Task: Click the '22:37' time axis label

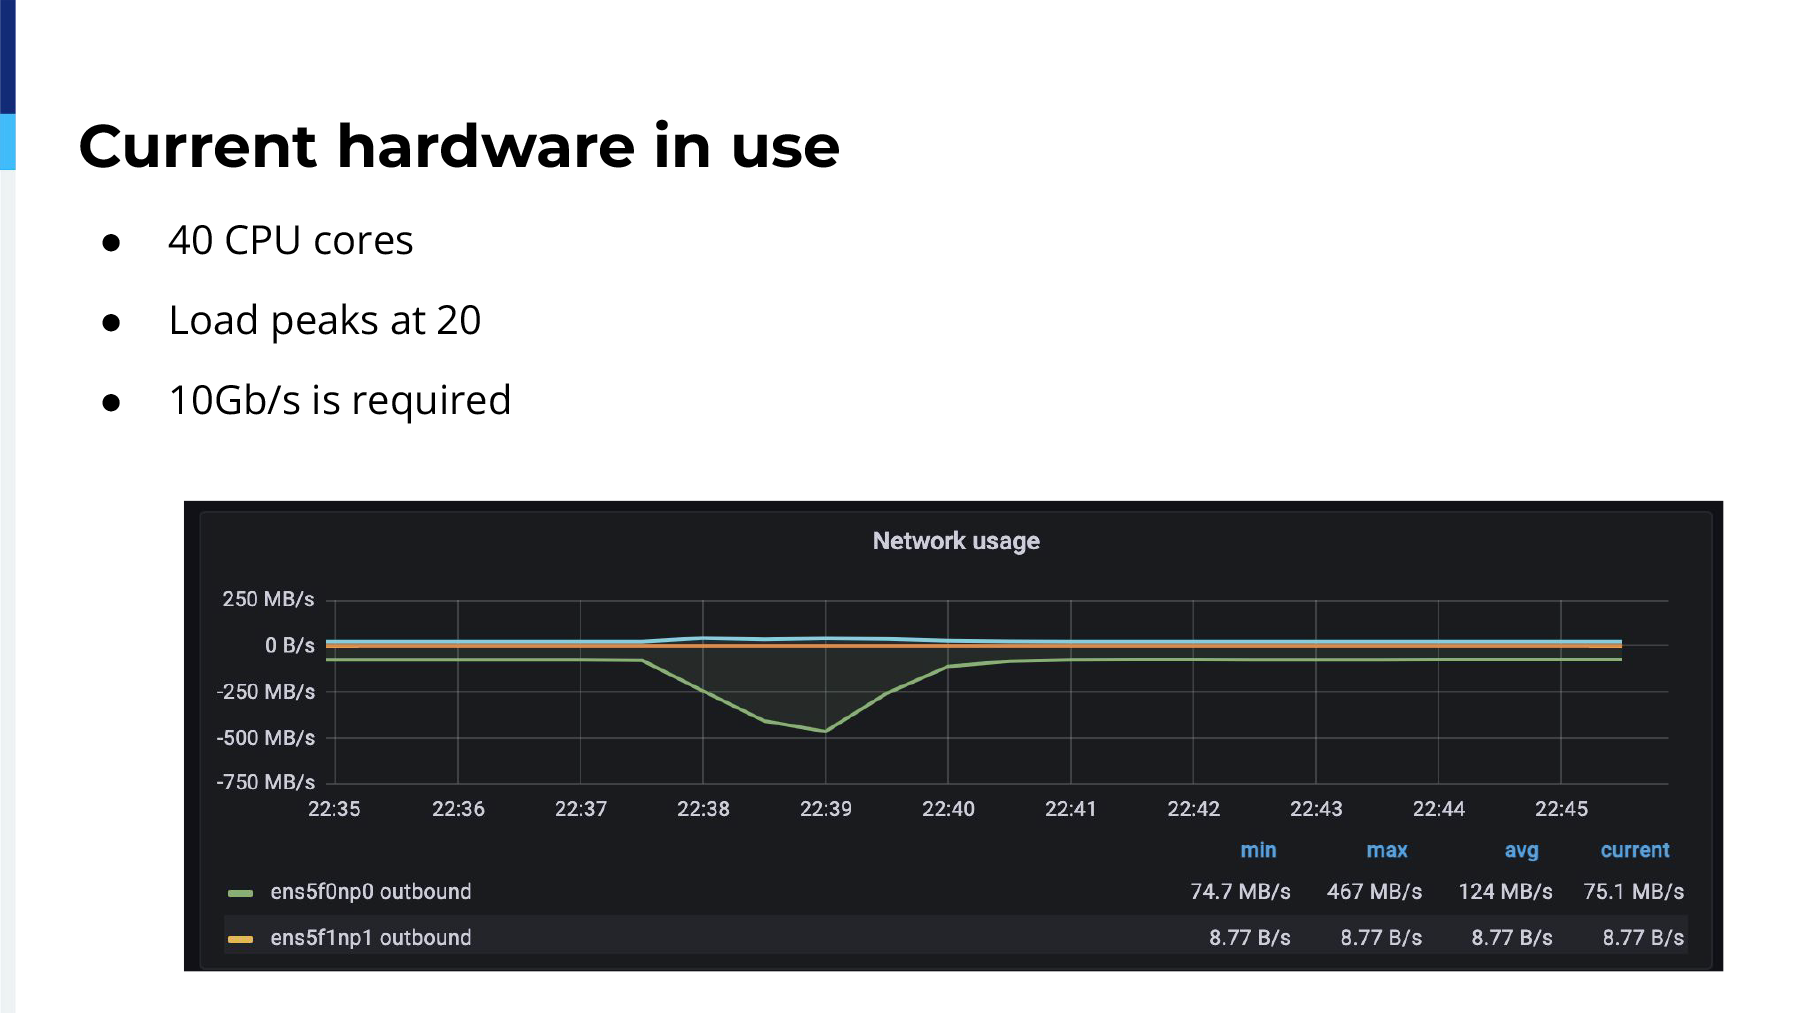Action: [581, 809]
